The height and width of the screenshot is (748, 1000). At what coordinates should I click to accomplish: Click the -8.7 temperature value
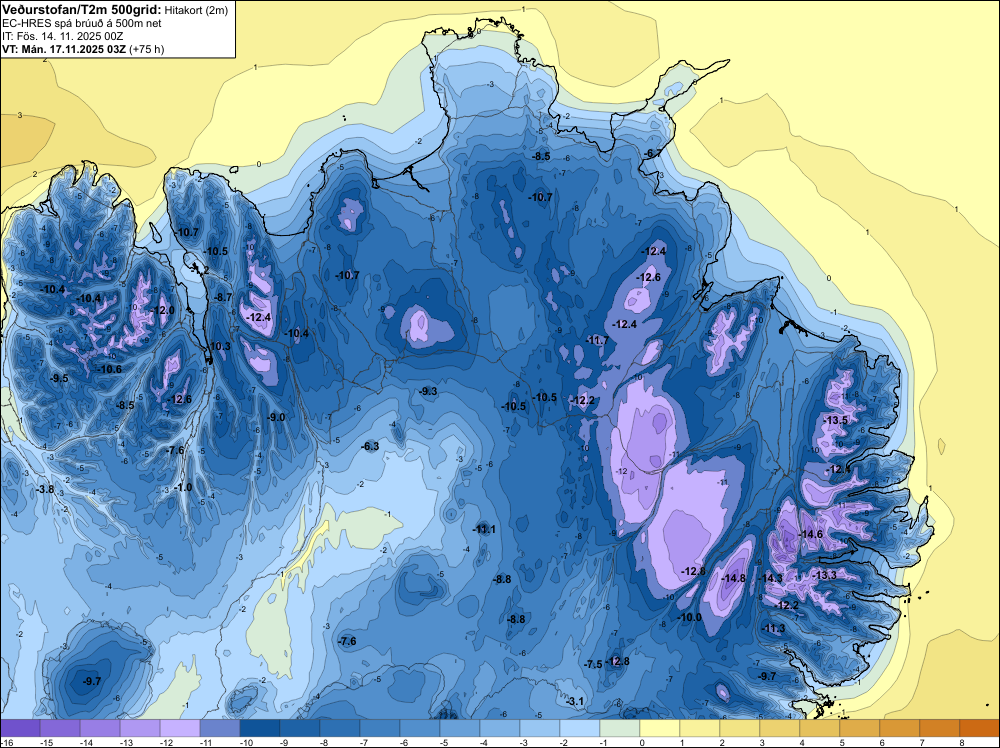(x=223, y=297)
